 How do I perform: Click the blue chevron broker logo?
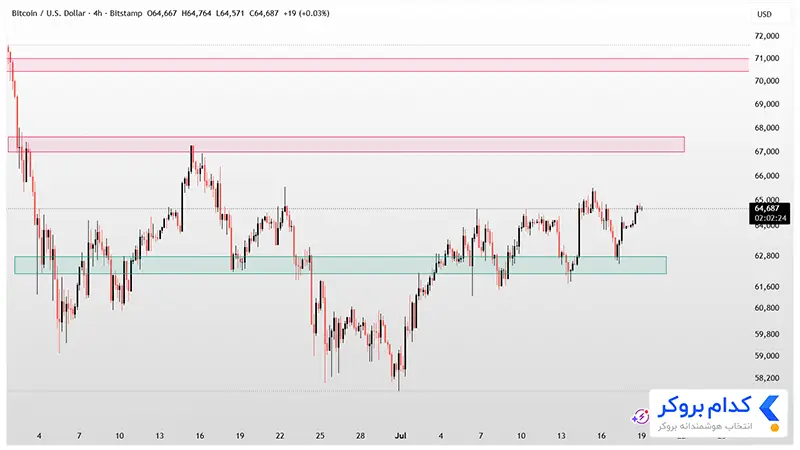click(x=768, y=408)
